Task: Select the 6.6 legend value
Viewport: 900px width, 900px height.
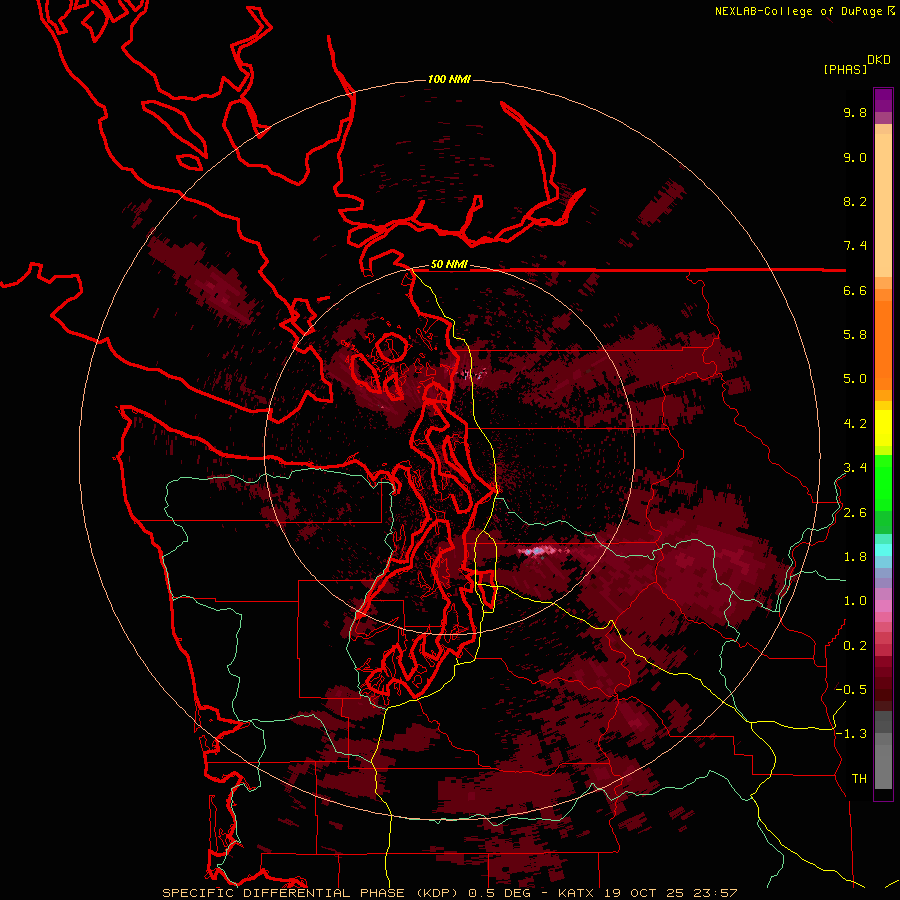Action: tap(855, 290)
